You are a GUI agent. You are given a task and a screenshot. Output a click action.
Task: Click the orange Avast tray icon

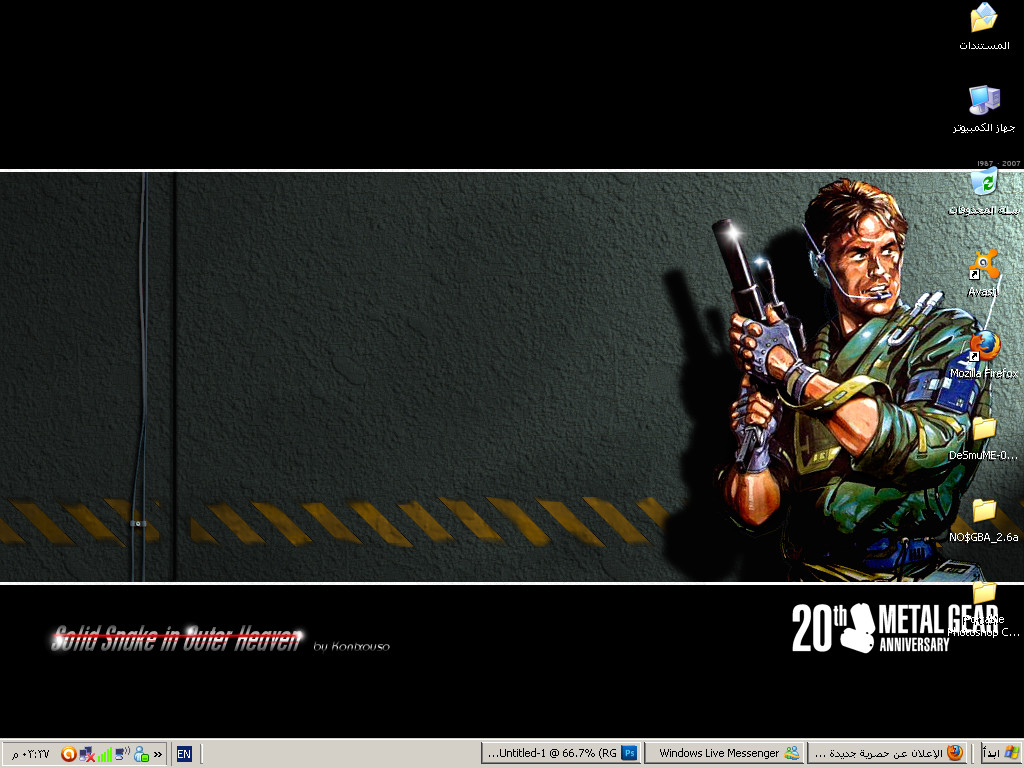click(x=69, y=754)
